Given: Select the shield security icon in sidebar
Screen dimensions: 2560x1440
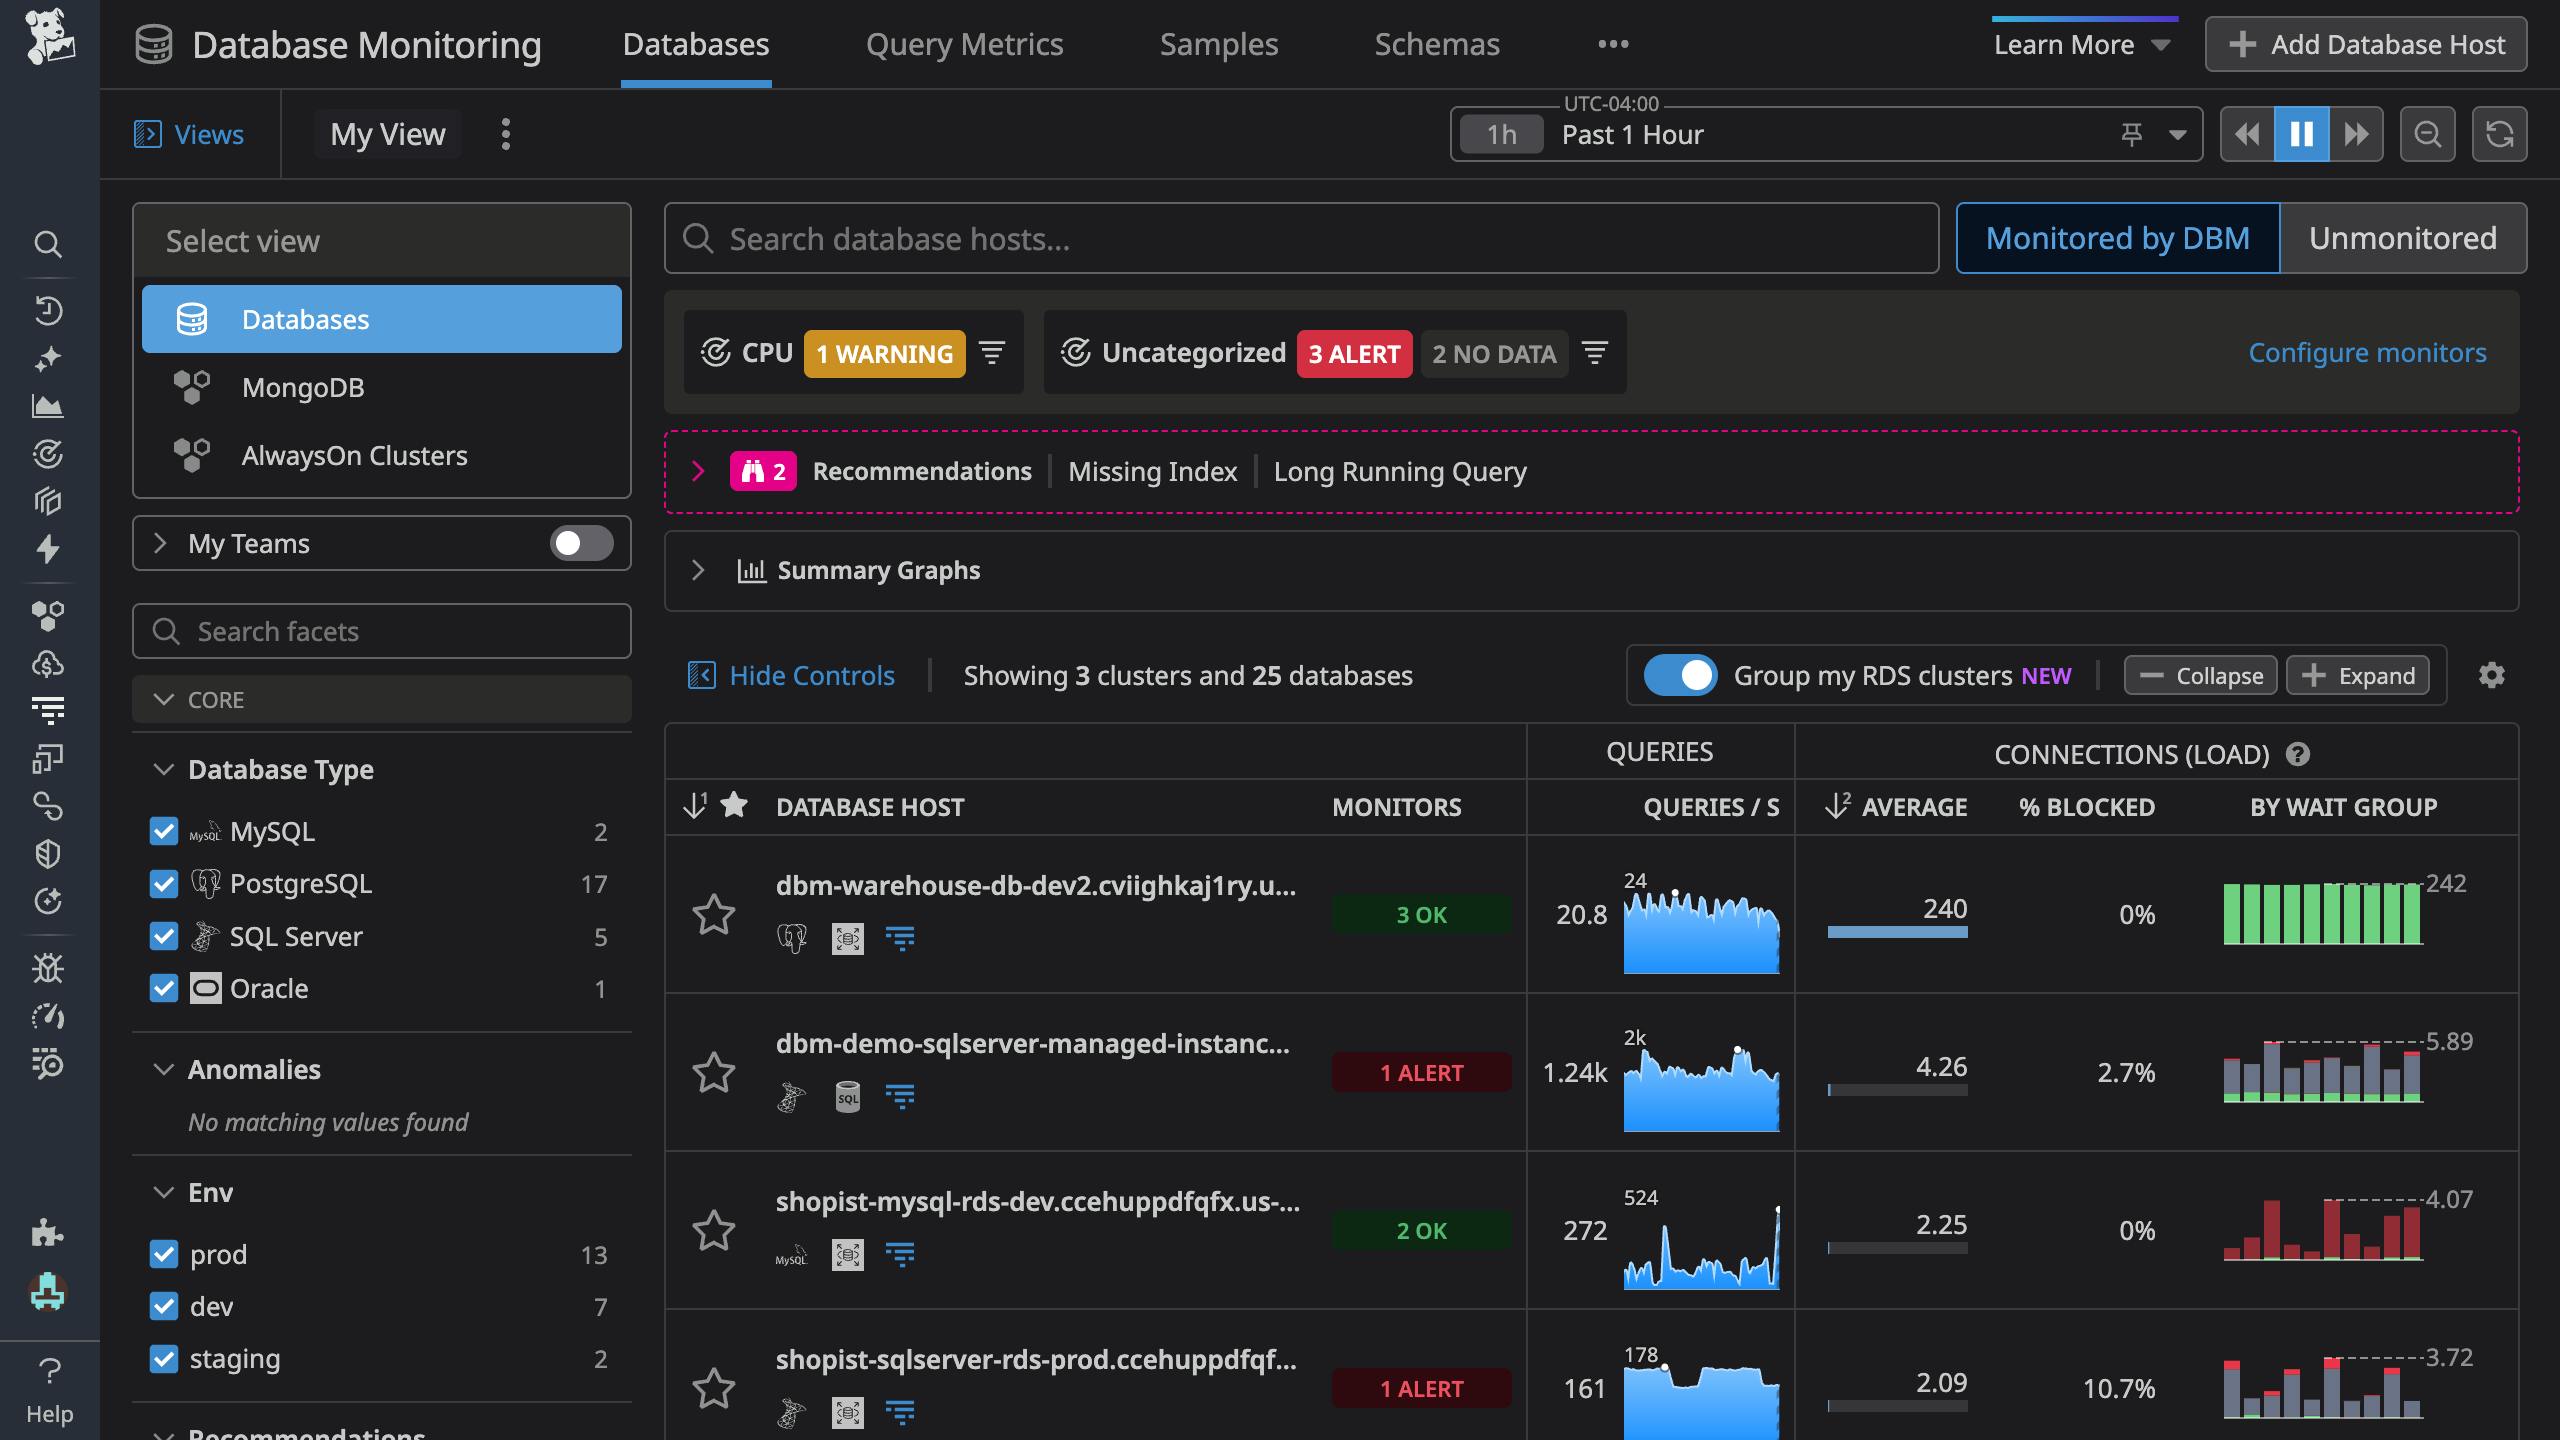Looking at the screenshot, I should coord(48,853).
